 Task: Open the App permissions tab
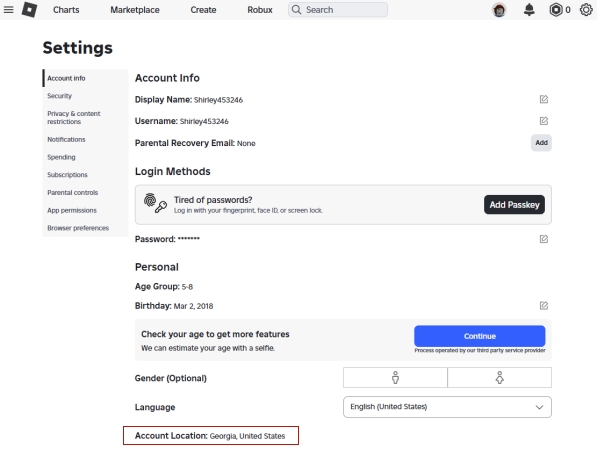[x=85, y=210]
